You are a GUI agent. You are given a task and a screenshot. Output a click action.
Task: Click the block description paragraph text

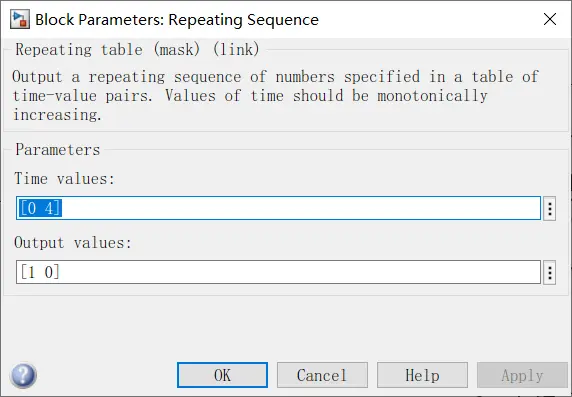point(275,96)
